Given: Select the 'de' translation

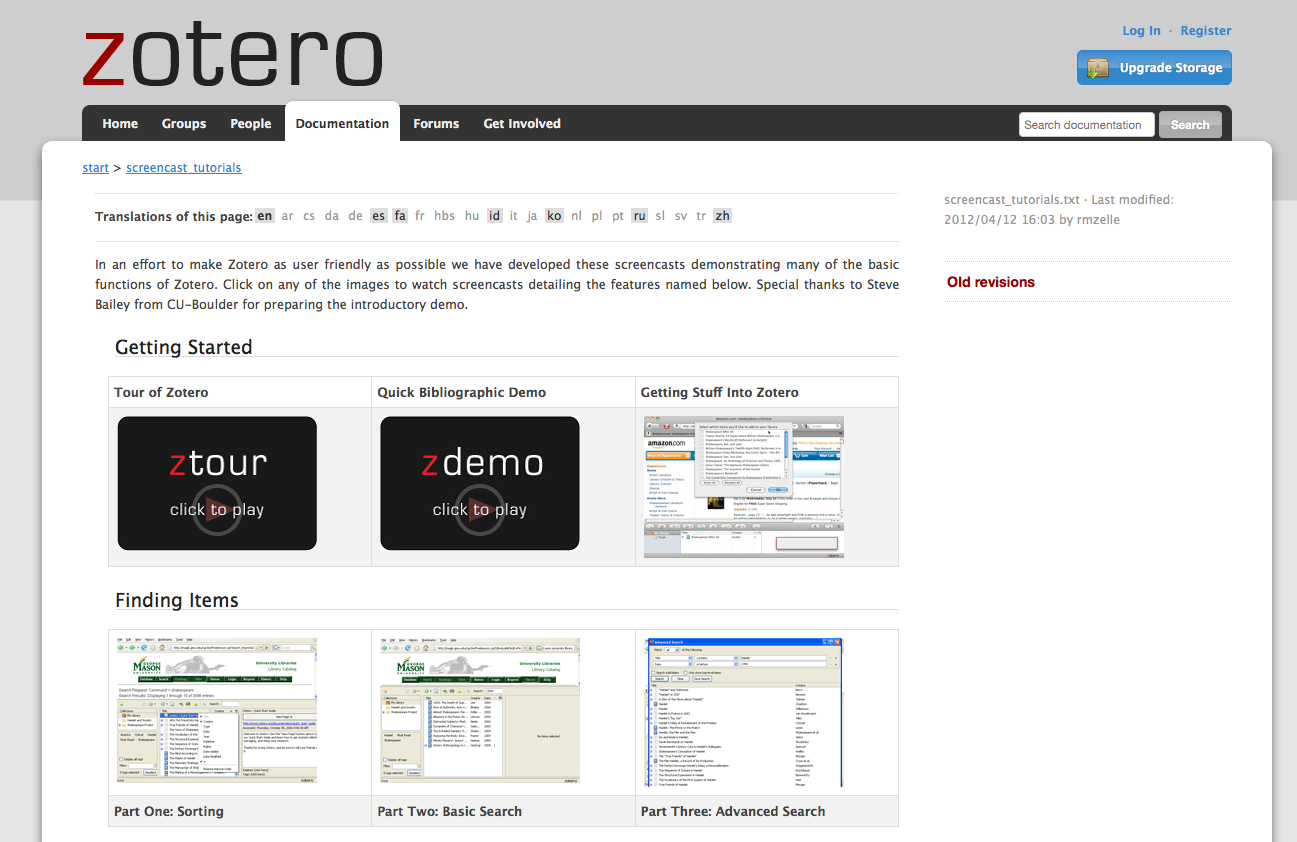Looking at the screenshot, I should [355, 216].
